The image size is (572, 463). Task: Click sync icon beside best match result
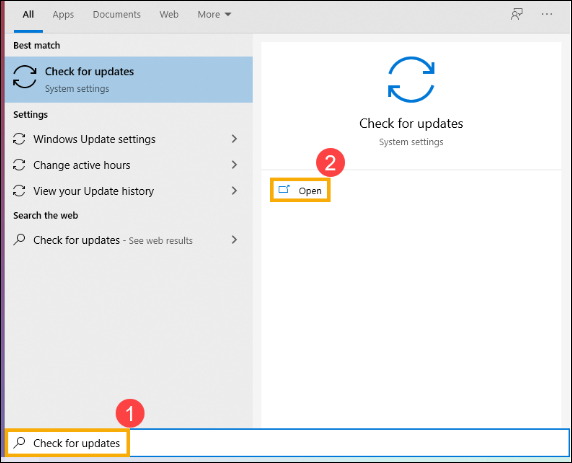coord(24,77)
